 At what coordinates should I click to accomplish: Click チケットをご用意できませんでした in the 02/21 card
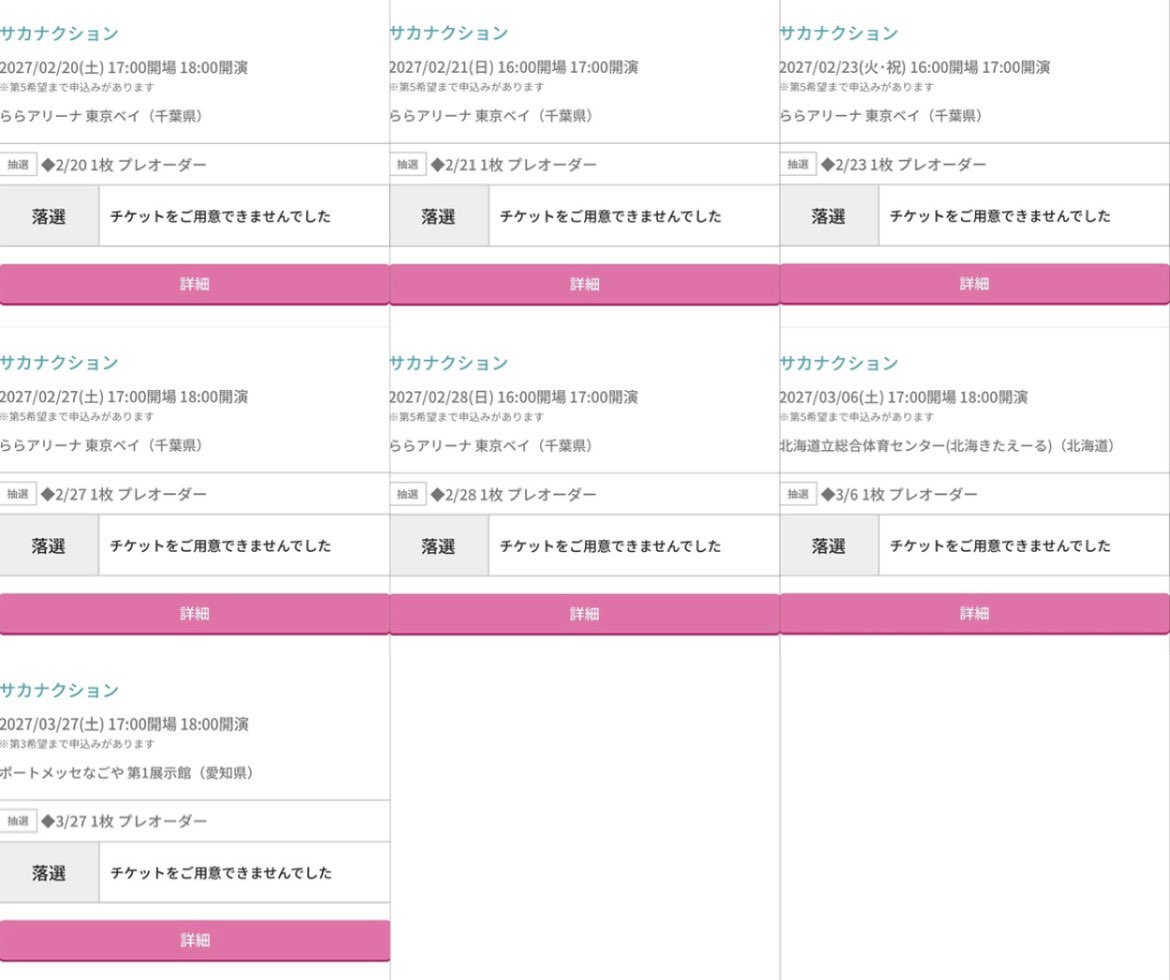610,216
